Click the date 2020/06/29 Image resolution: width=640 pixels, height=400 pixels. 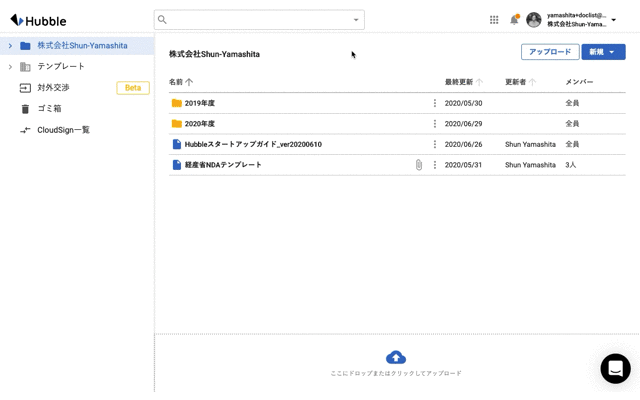pos(463,123)
